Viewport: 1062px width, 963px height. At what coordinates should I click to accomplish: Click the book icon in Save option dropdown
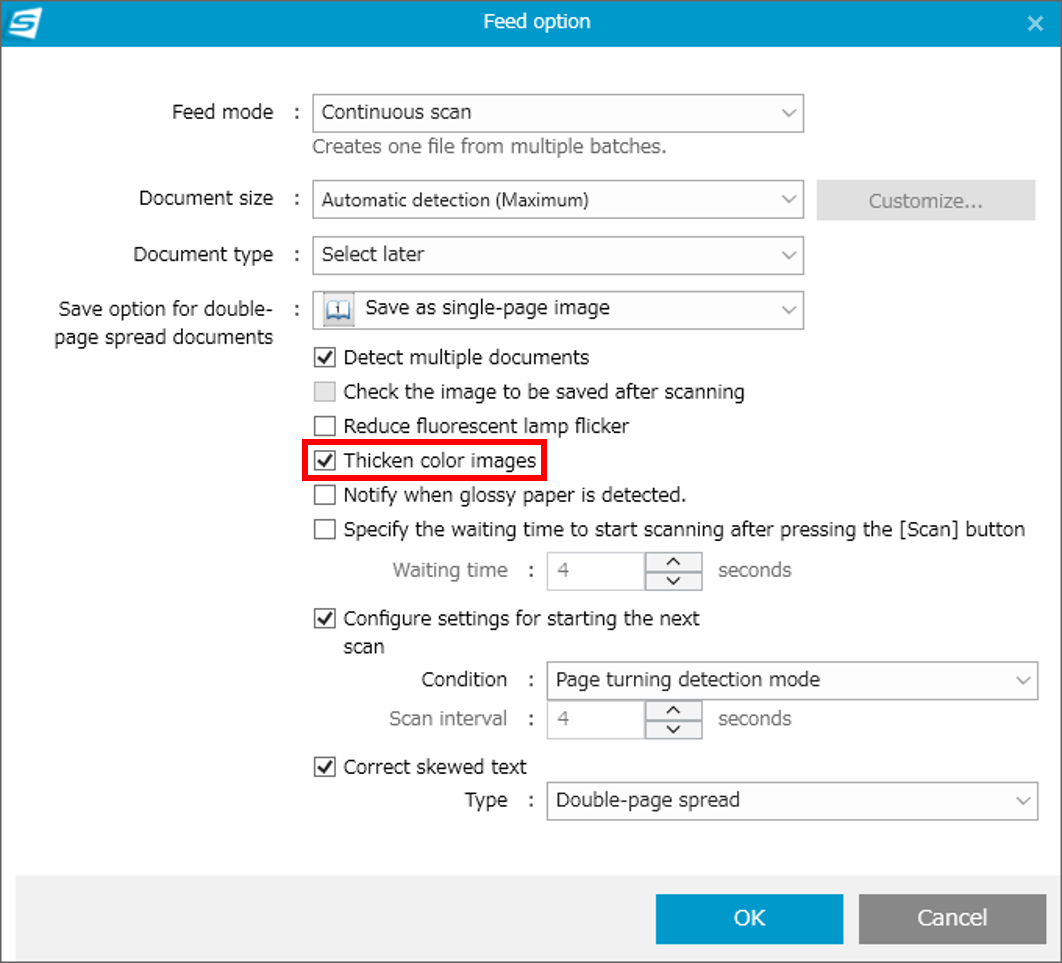pos(338,309)
